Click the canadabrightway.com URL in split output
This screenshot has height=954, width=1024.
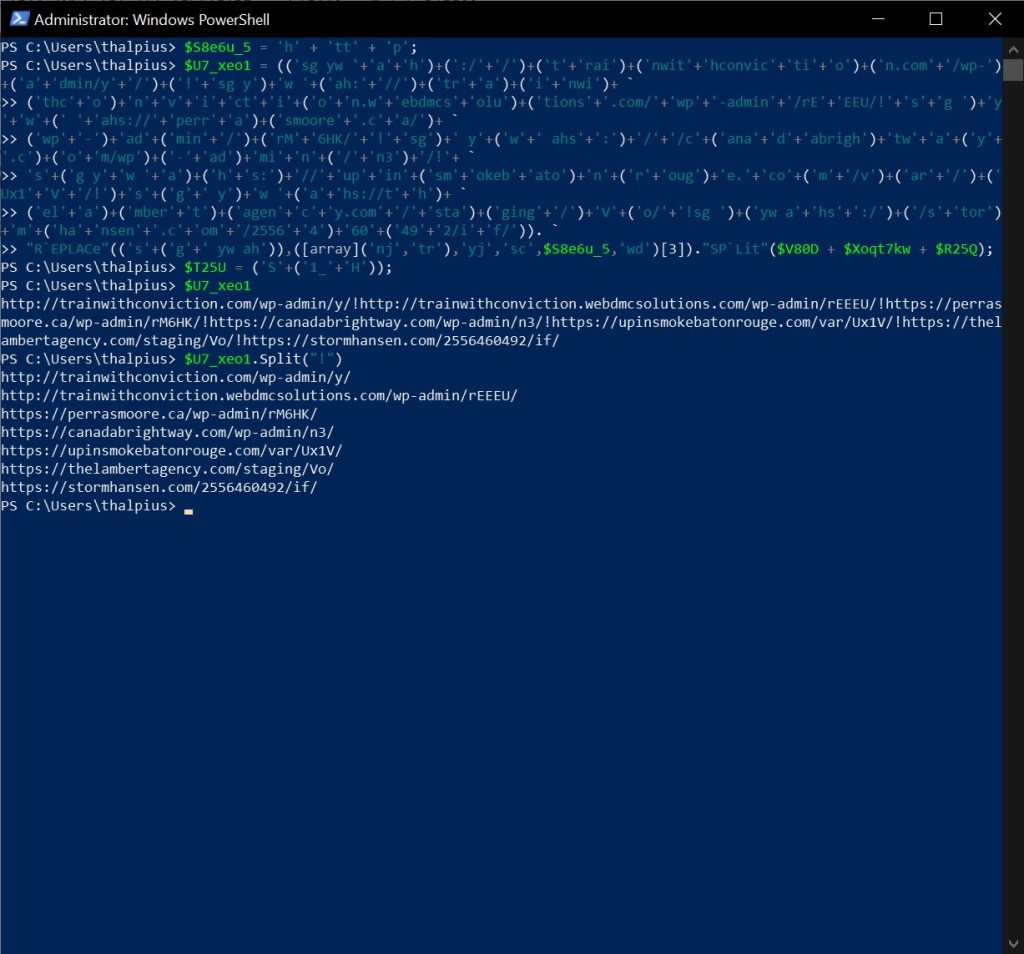pos(167,432)
